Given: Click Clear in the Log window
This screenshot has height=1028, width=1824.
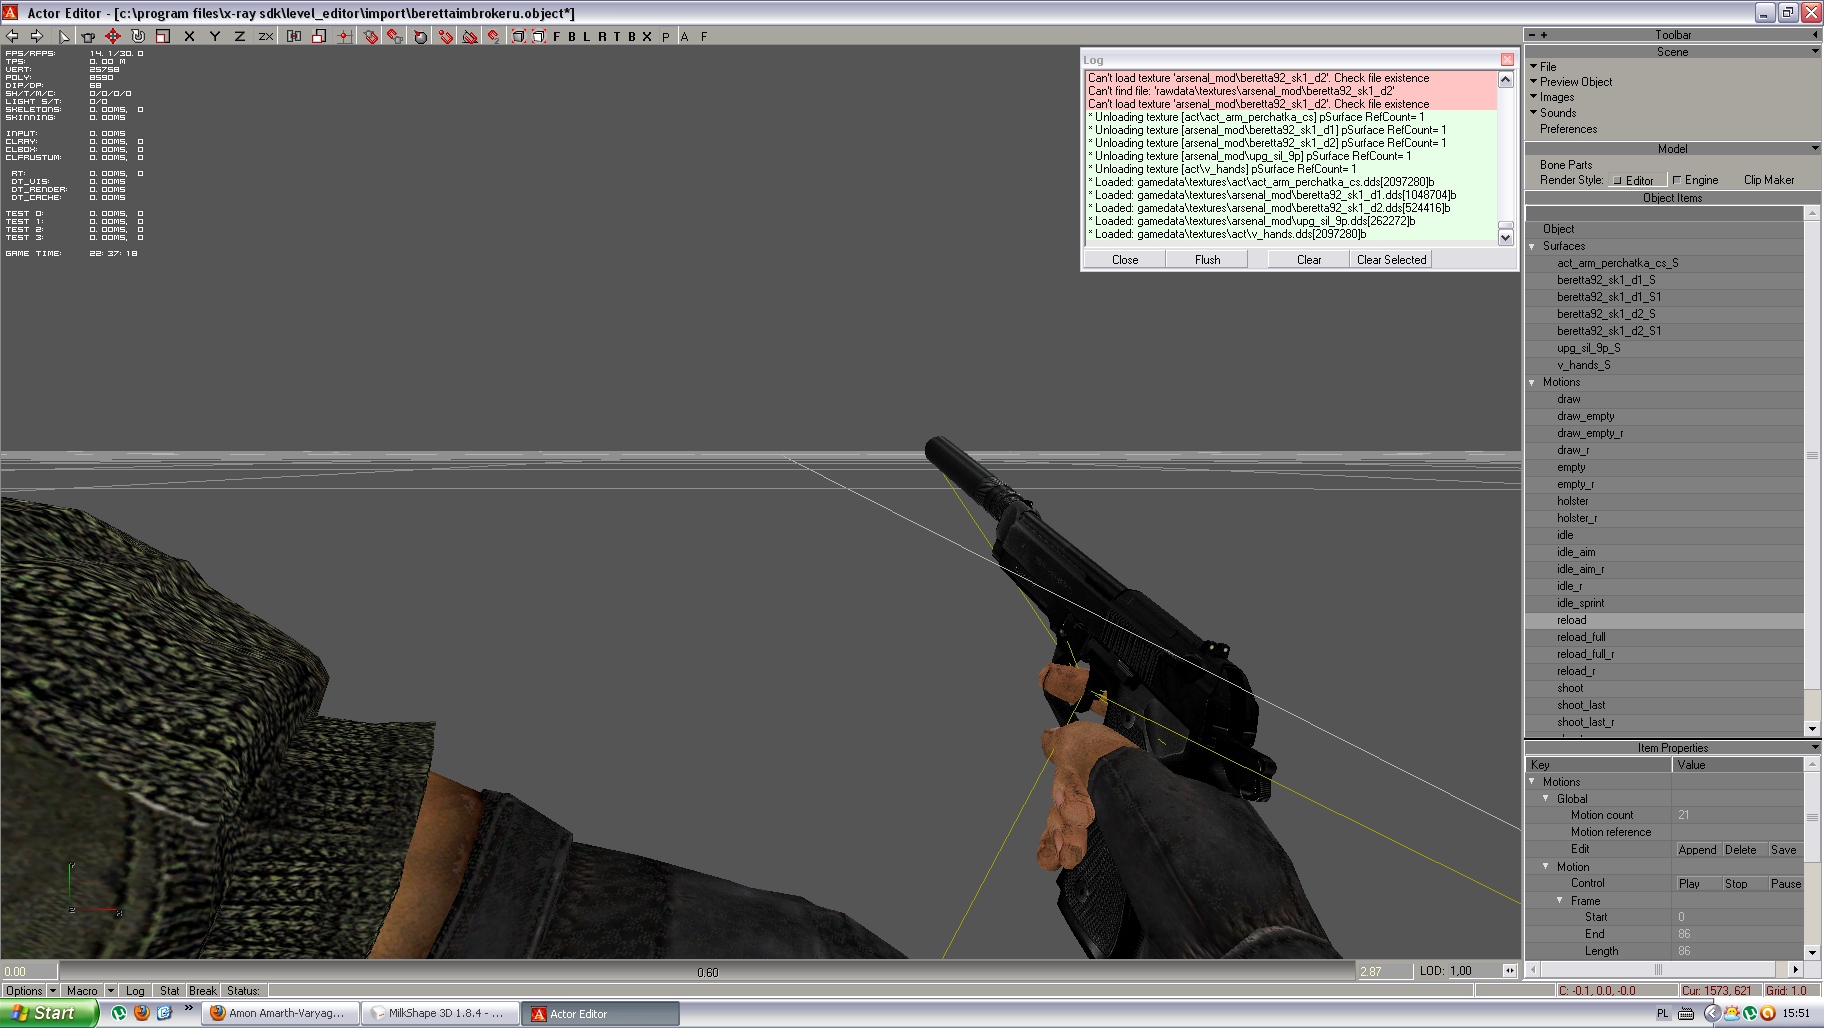Looking at the screenshot, I should pos(1309,260).
